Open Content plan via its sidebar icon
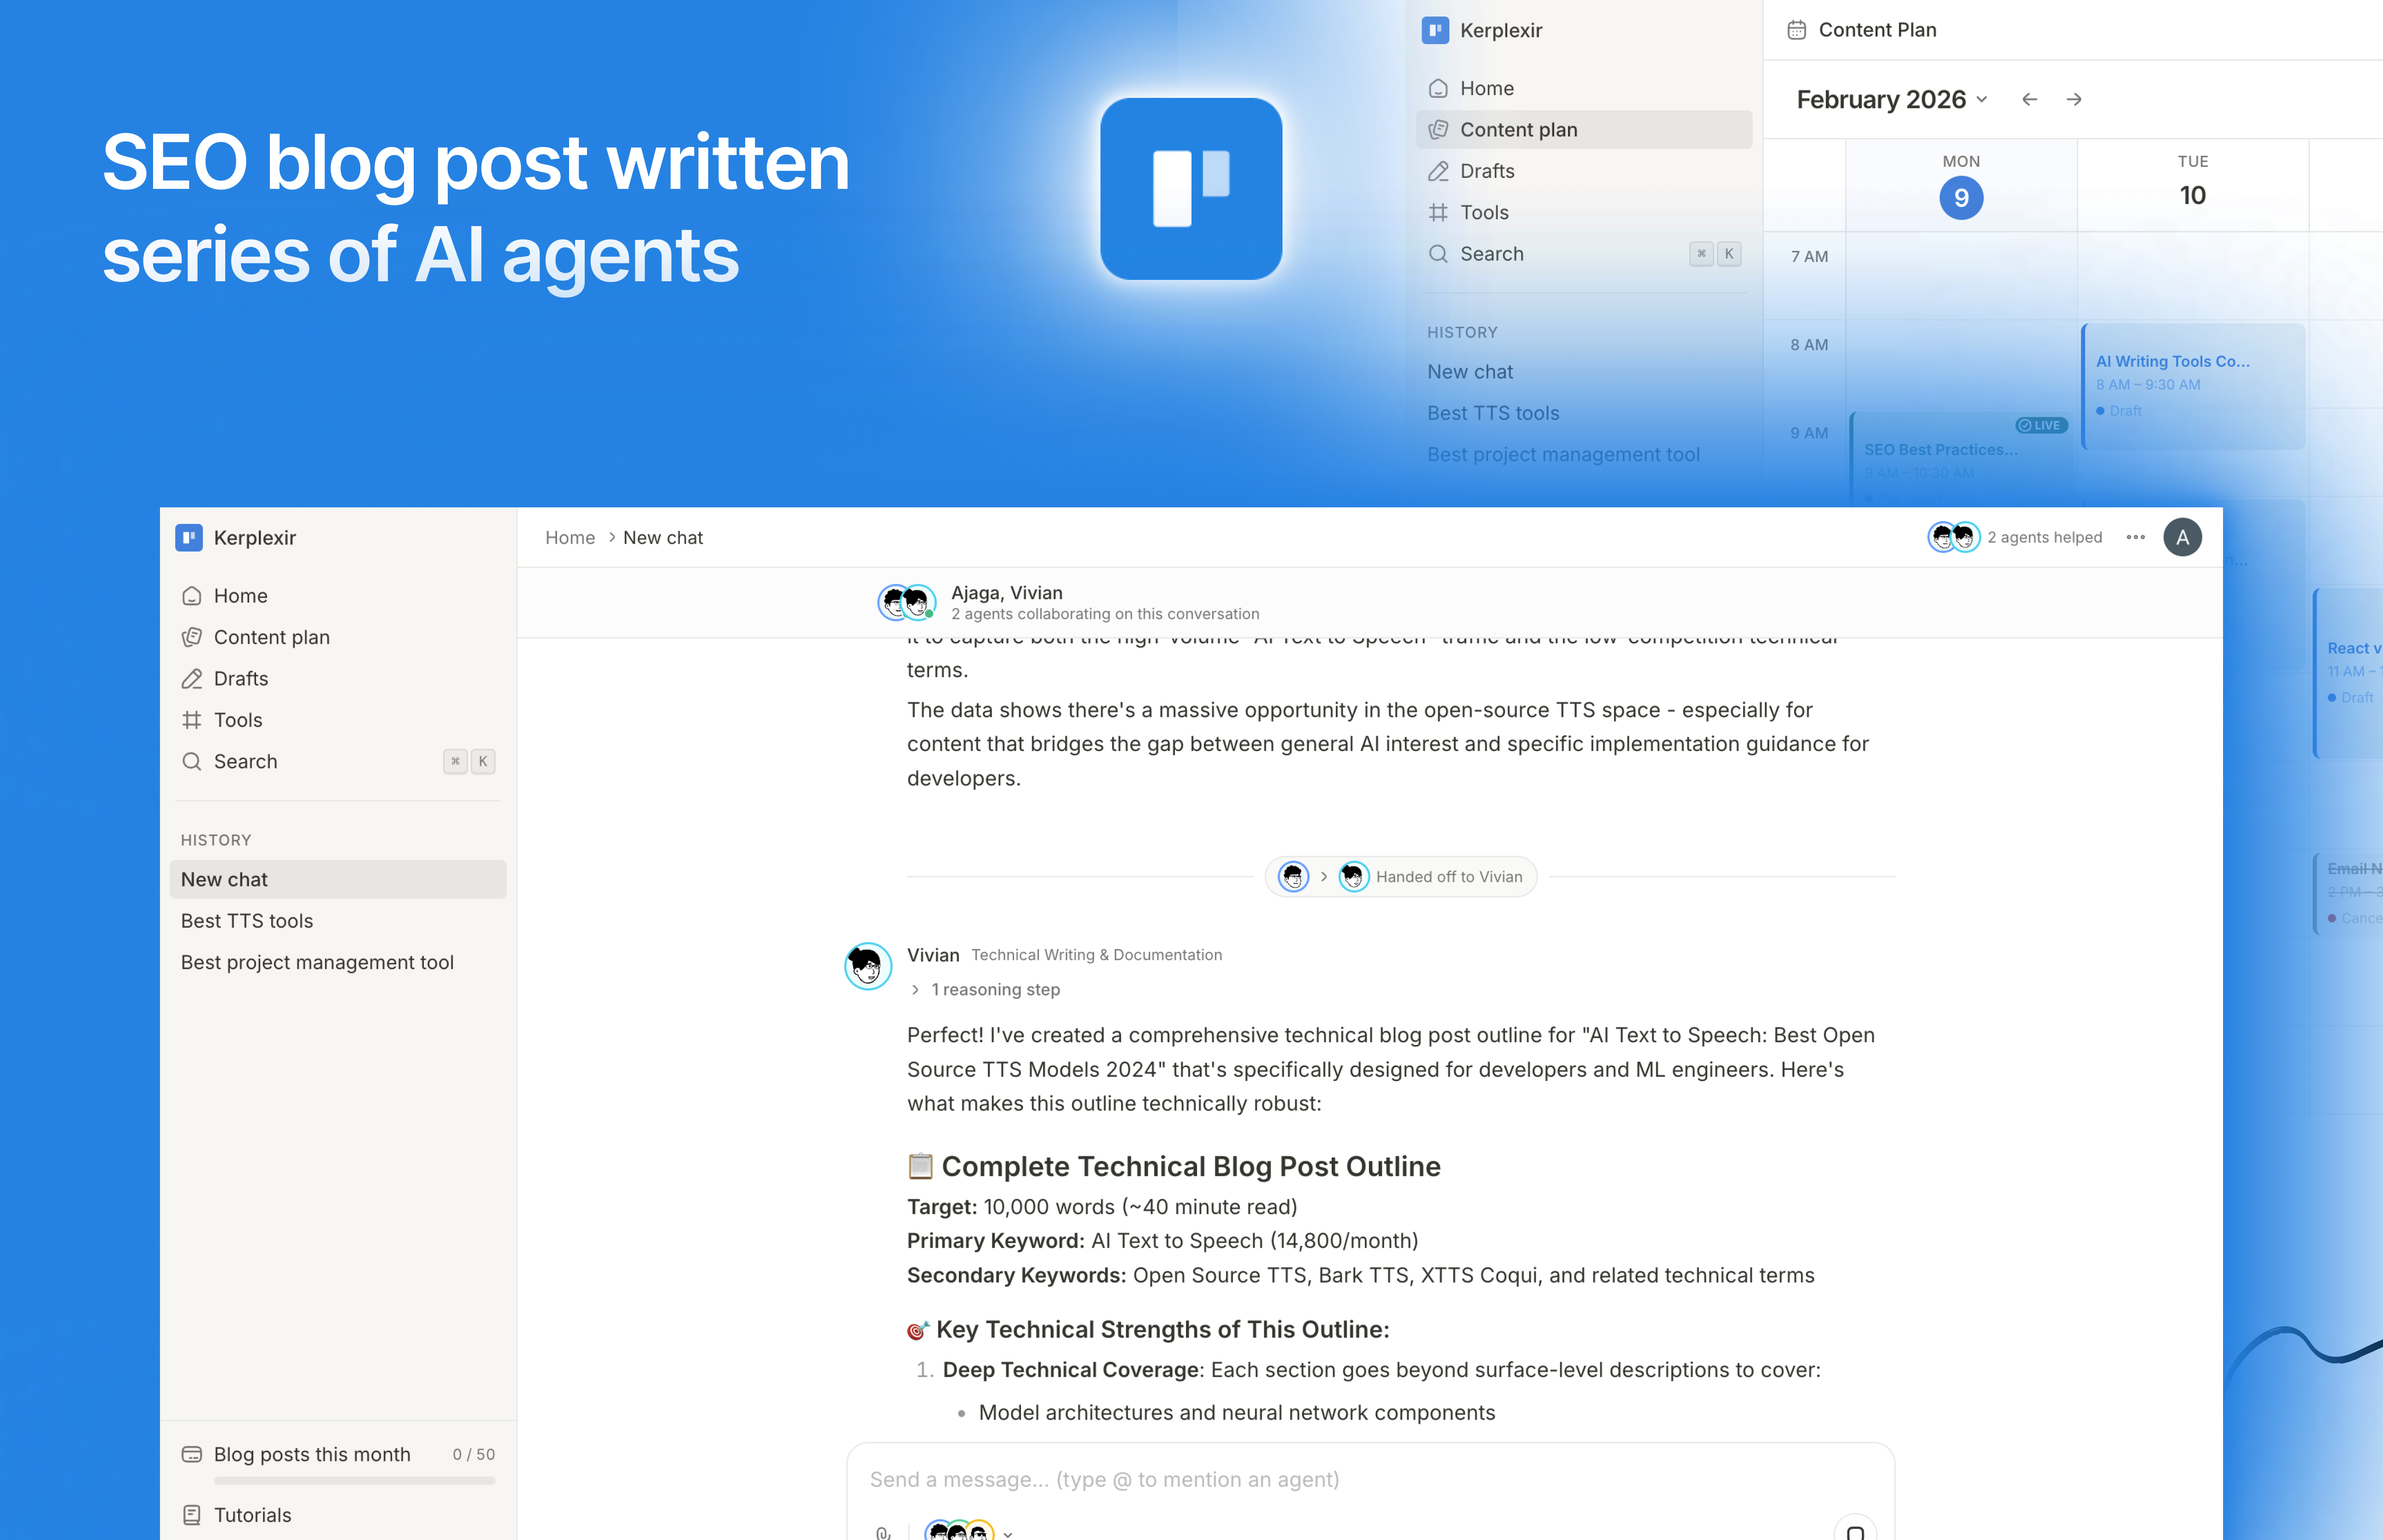 [192, 637]
